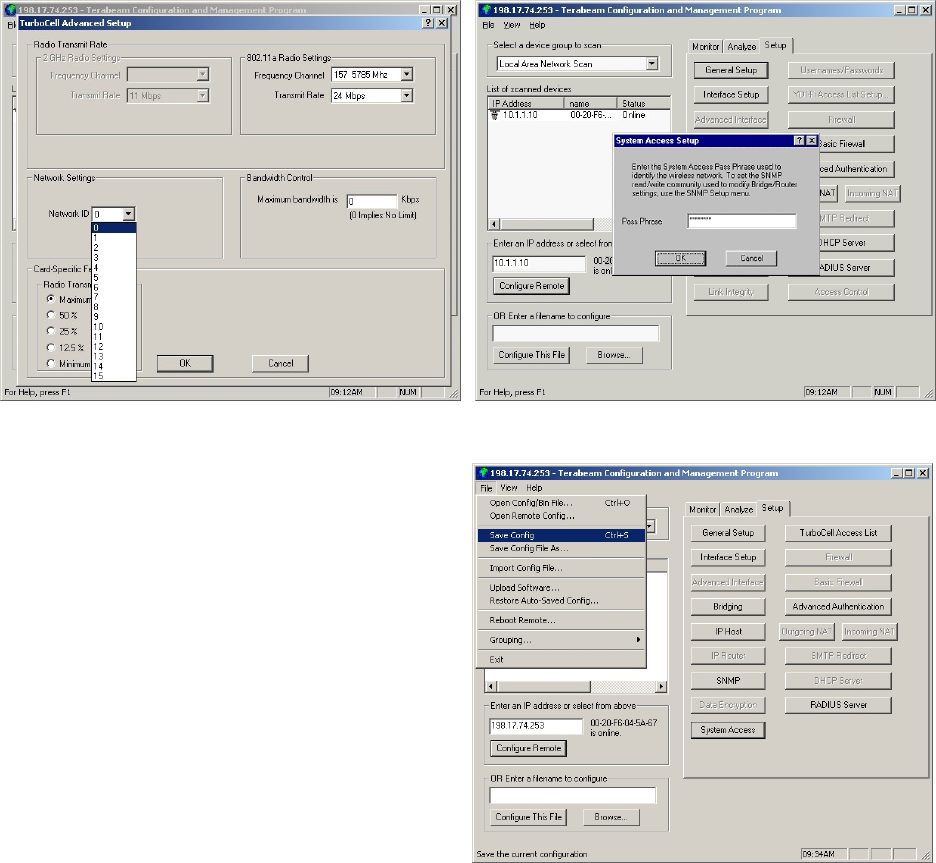Cancel the System Access Setup dialog

752,258
